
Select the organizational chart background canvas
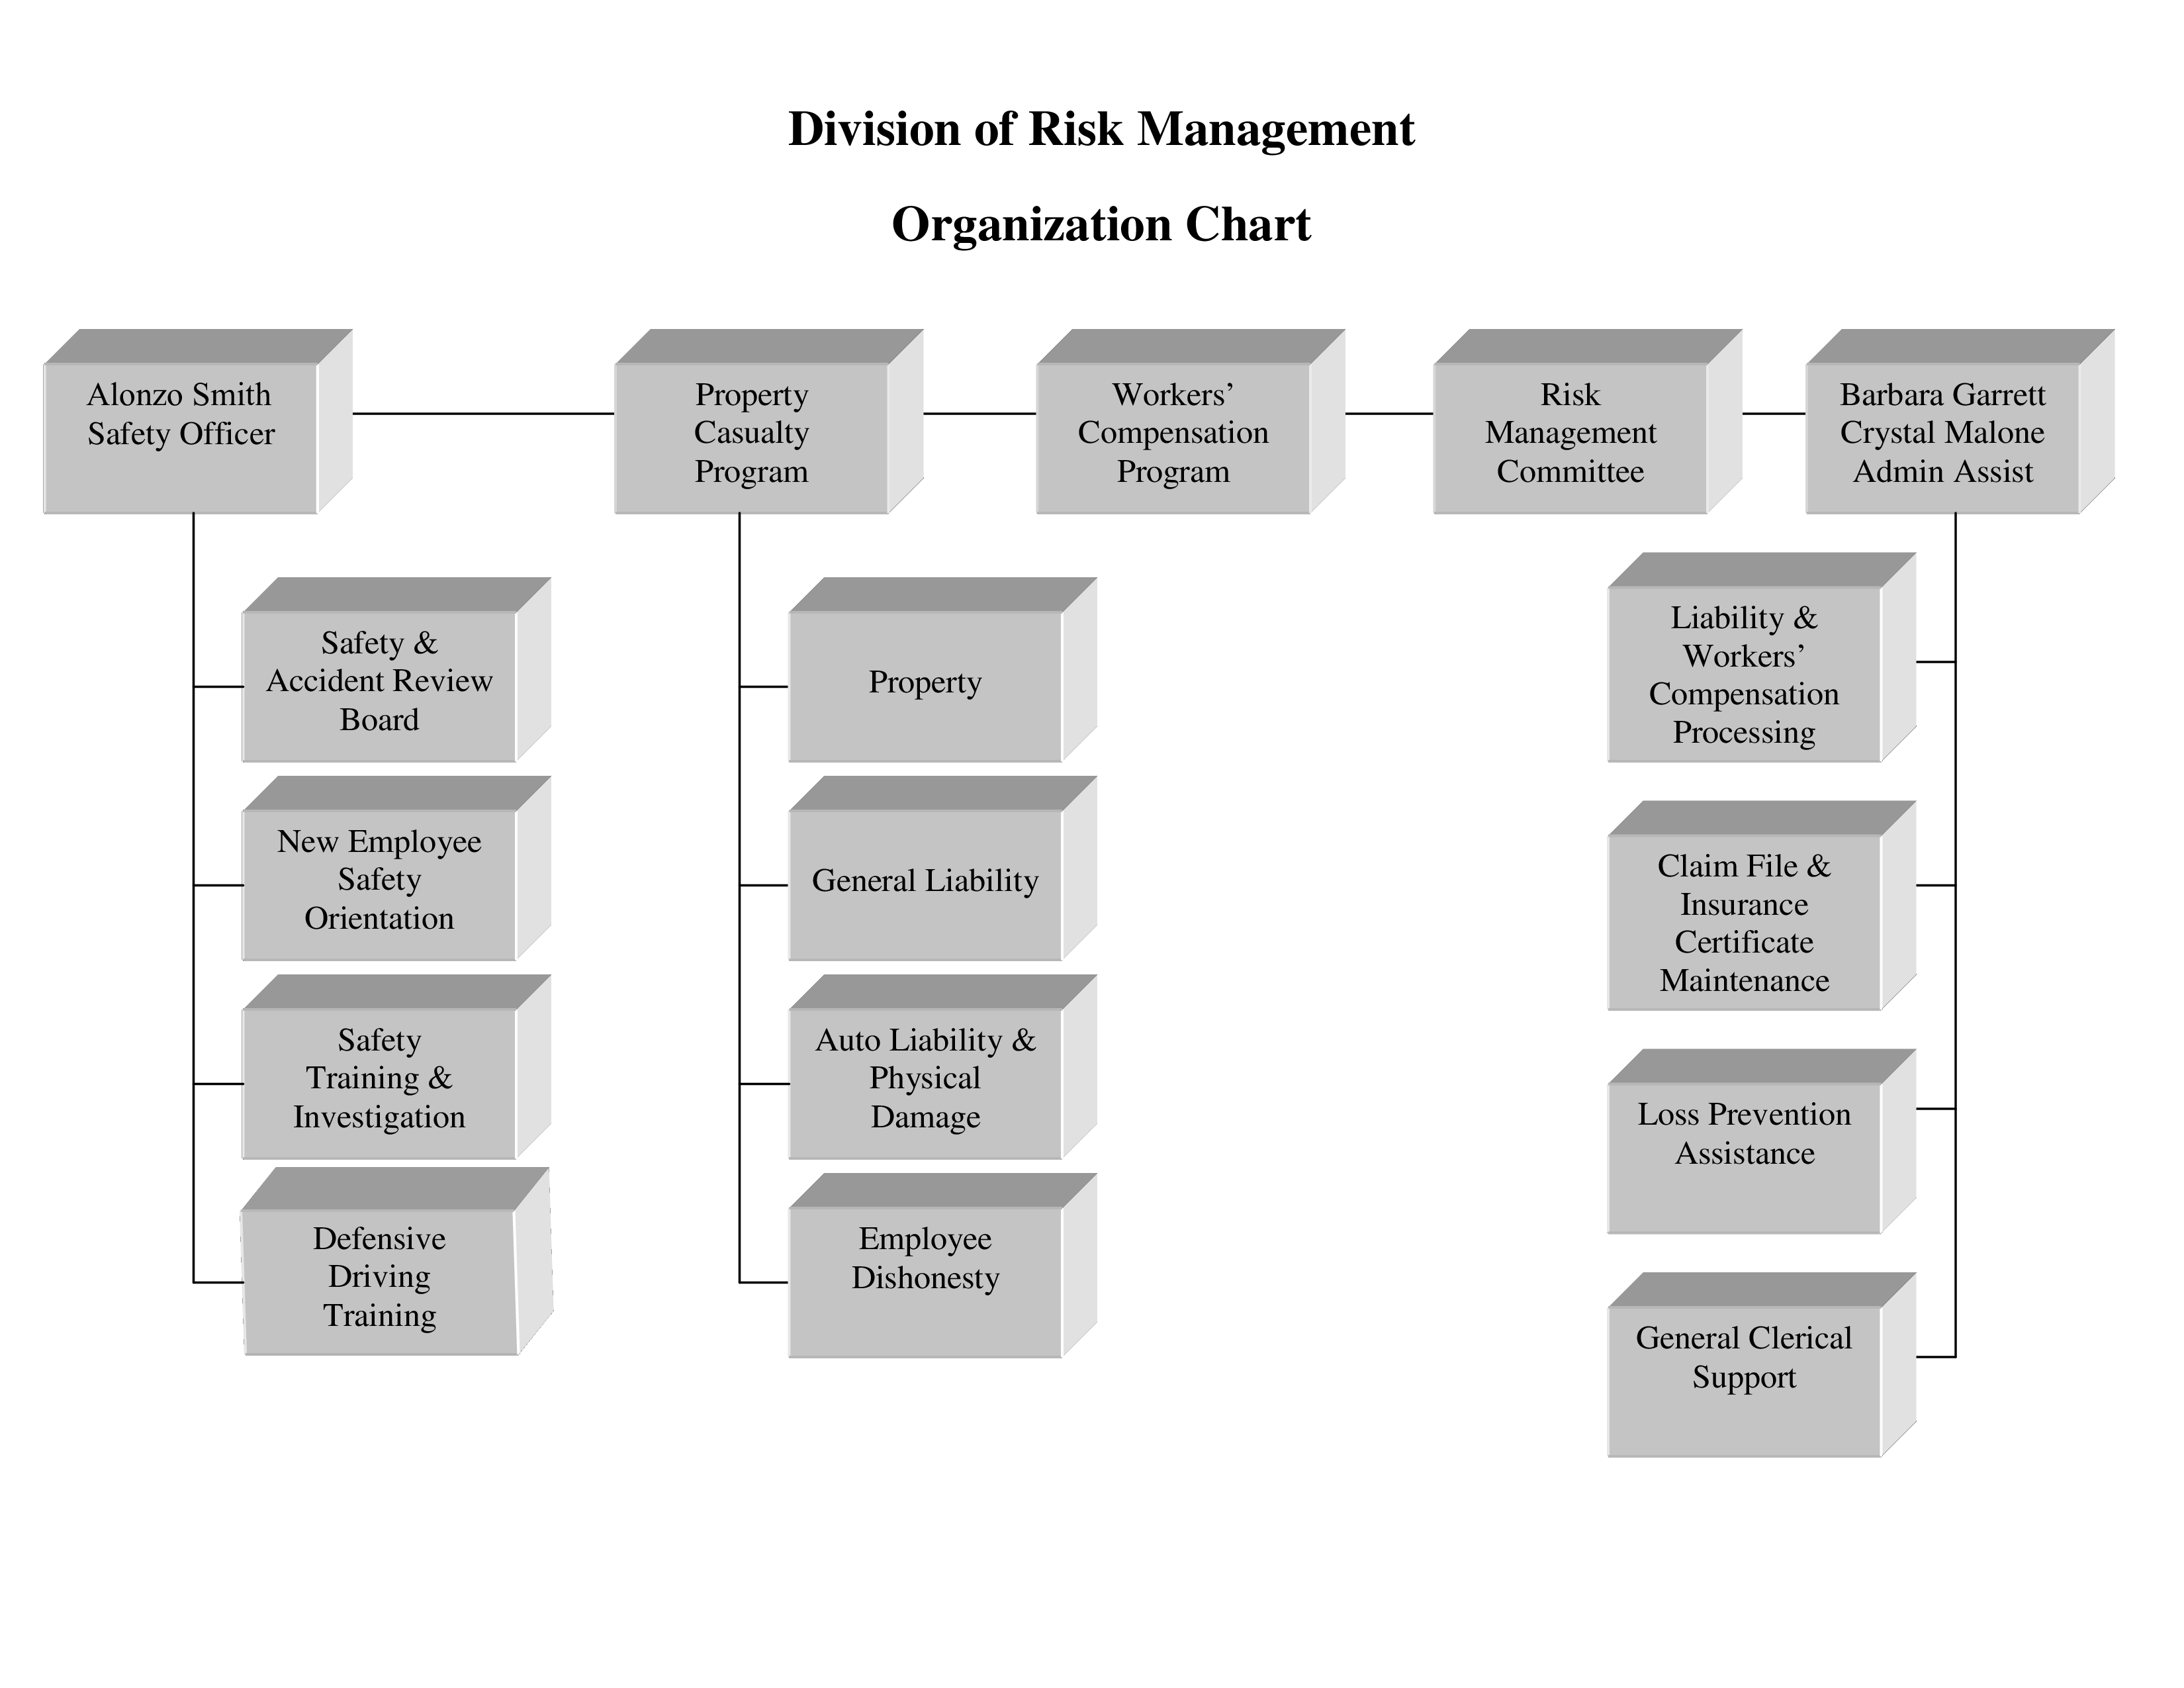(1092, 844)
